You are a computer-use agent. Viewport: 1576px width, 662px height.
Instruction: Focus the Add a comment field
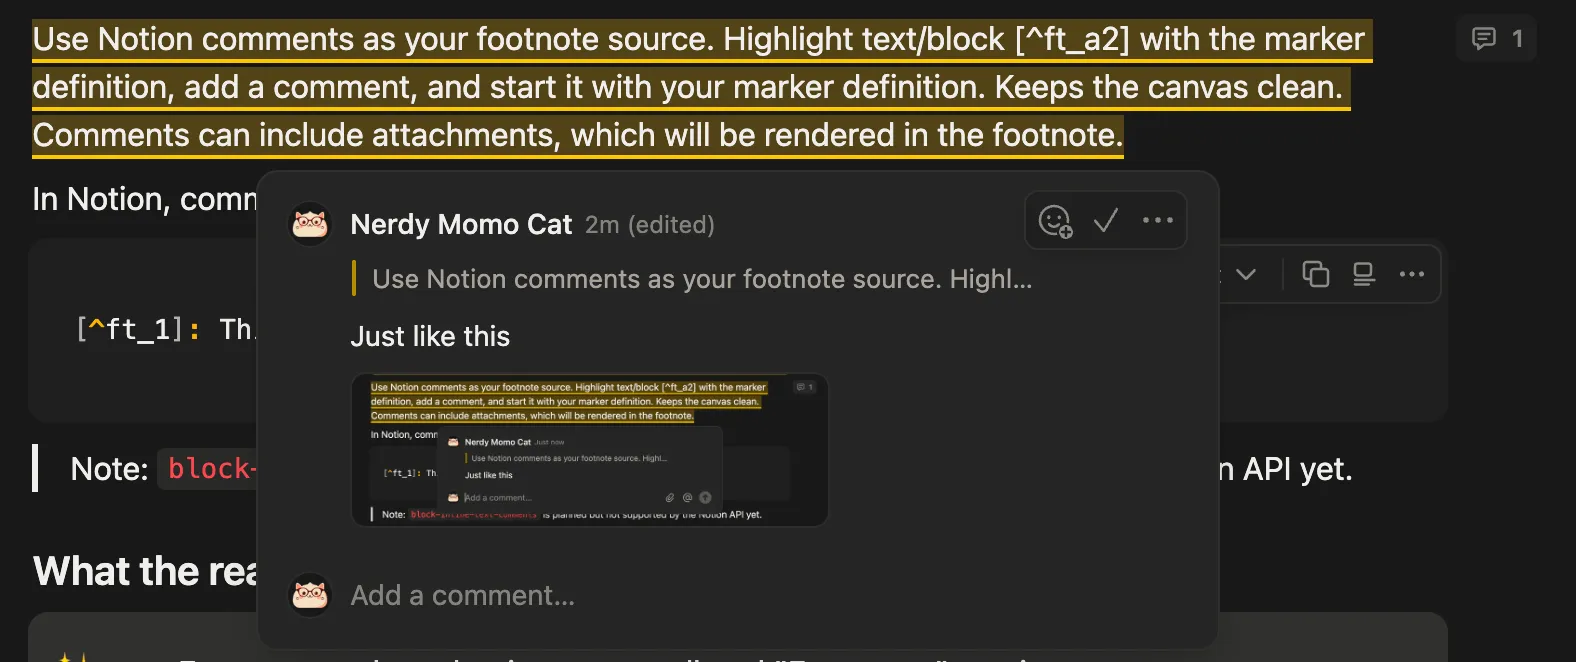click(x=700, y=595)
